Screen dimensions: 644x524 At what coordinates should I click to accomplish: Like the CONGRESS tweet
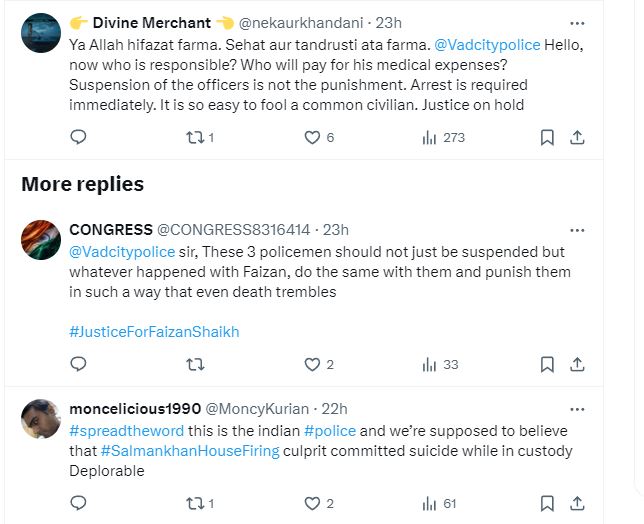coord(312,364)
